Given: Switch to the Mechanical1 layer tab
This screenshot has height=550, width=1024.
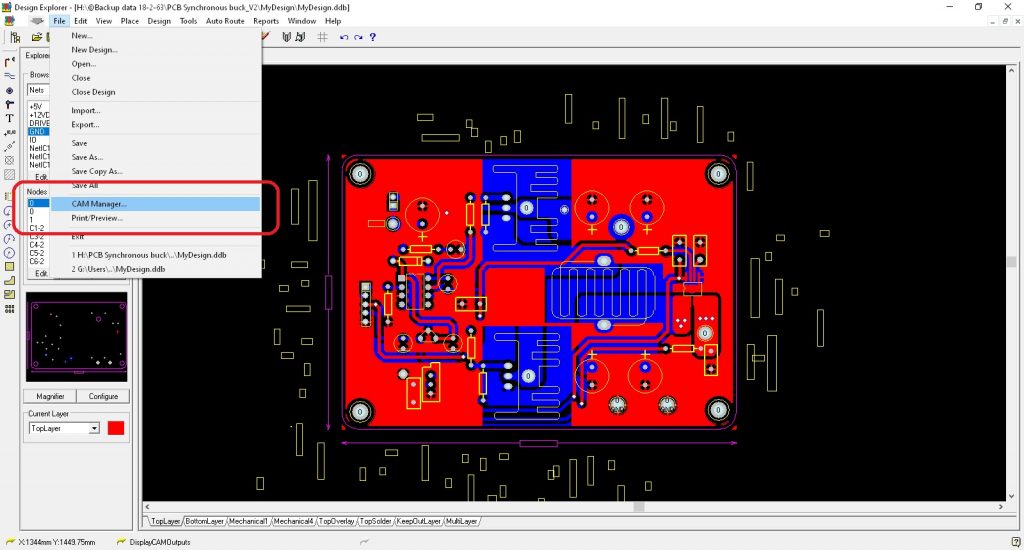Looking at the screenshot, I should [x=248, y=521].
